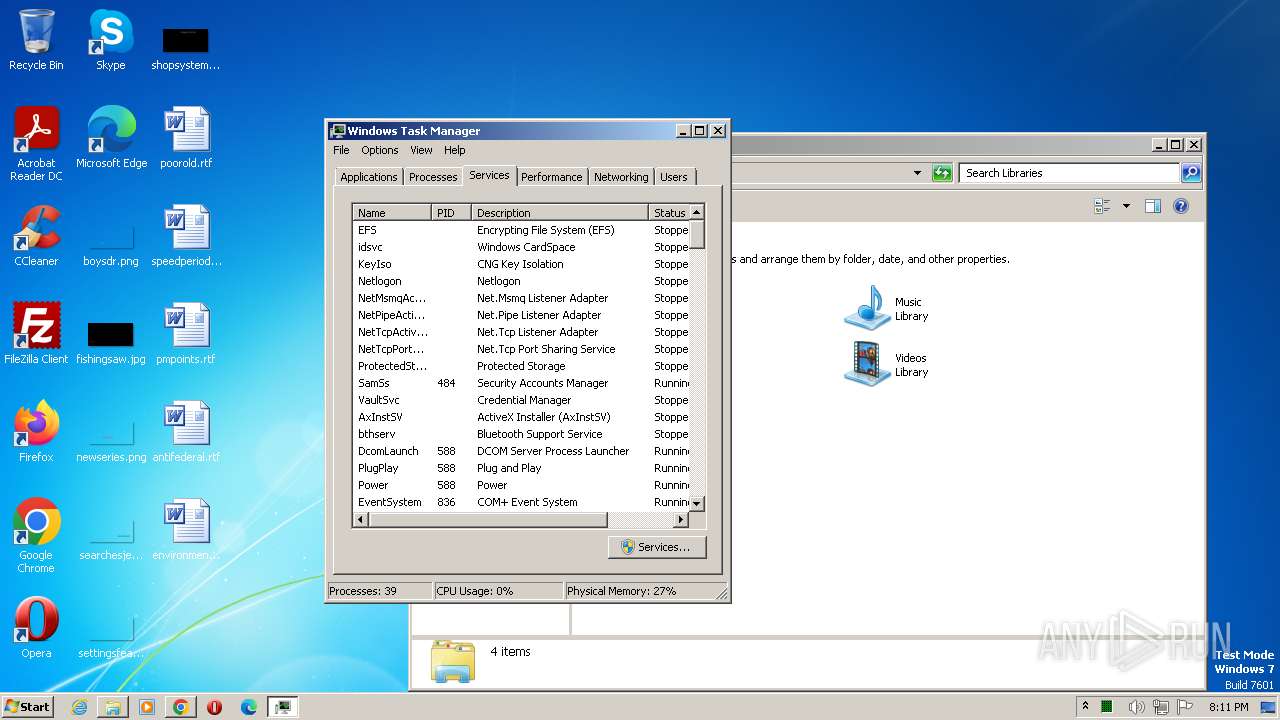Switch to Performance tab
Viewport: 1280px width, 720px height.
pos(551,177)
